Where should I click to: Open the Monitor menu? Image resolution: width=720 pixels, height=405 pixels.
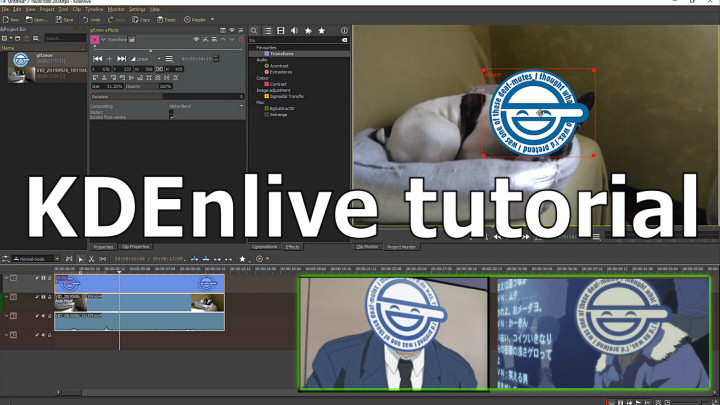click(116, 9)
